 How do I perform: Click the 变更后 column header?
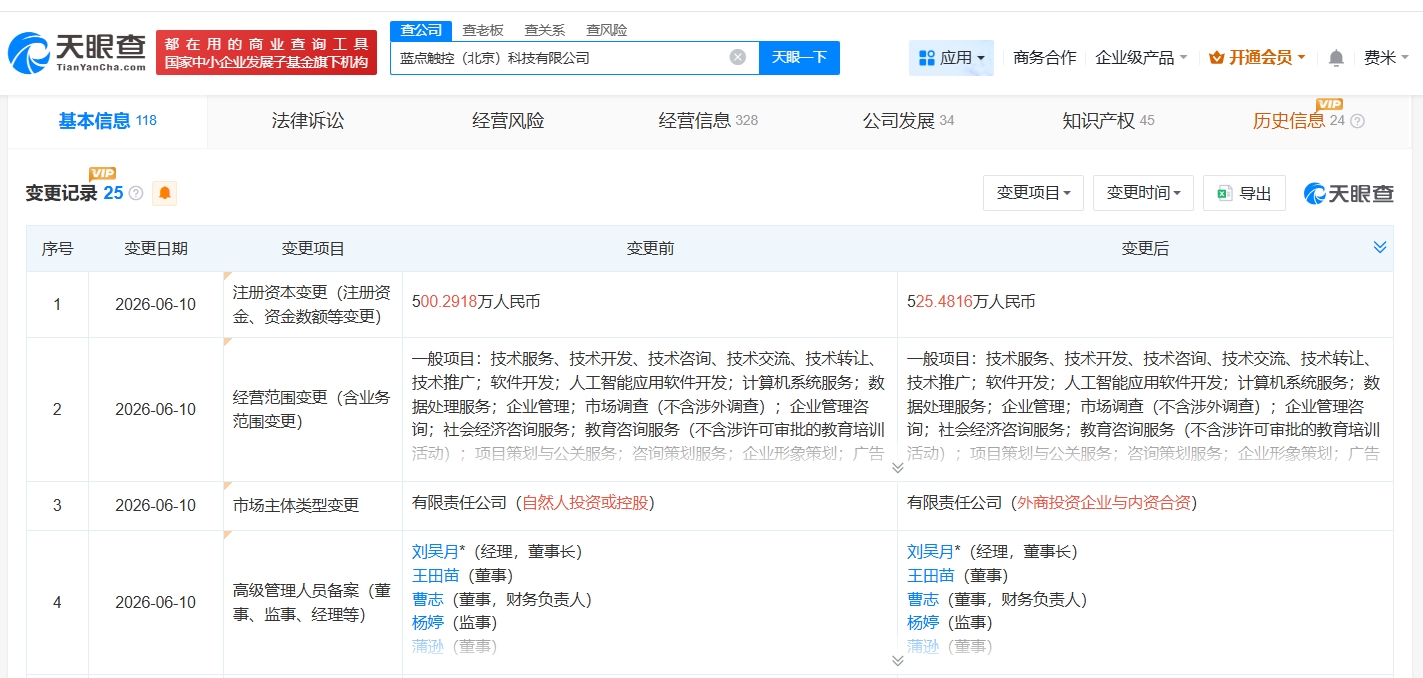pos(1145,249)
